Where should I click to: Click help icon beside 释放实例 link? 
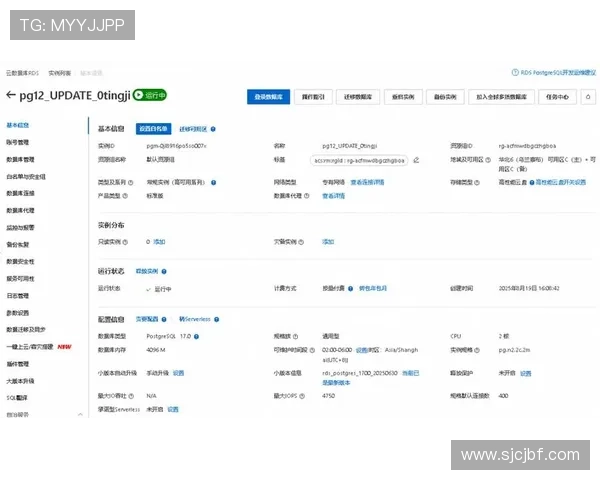(x=164, y=271)
